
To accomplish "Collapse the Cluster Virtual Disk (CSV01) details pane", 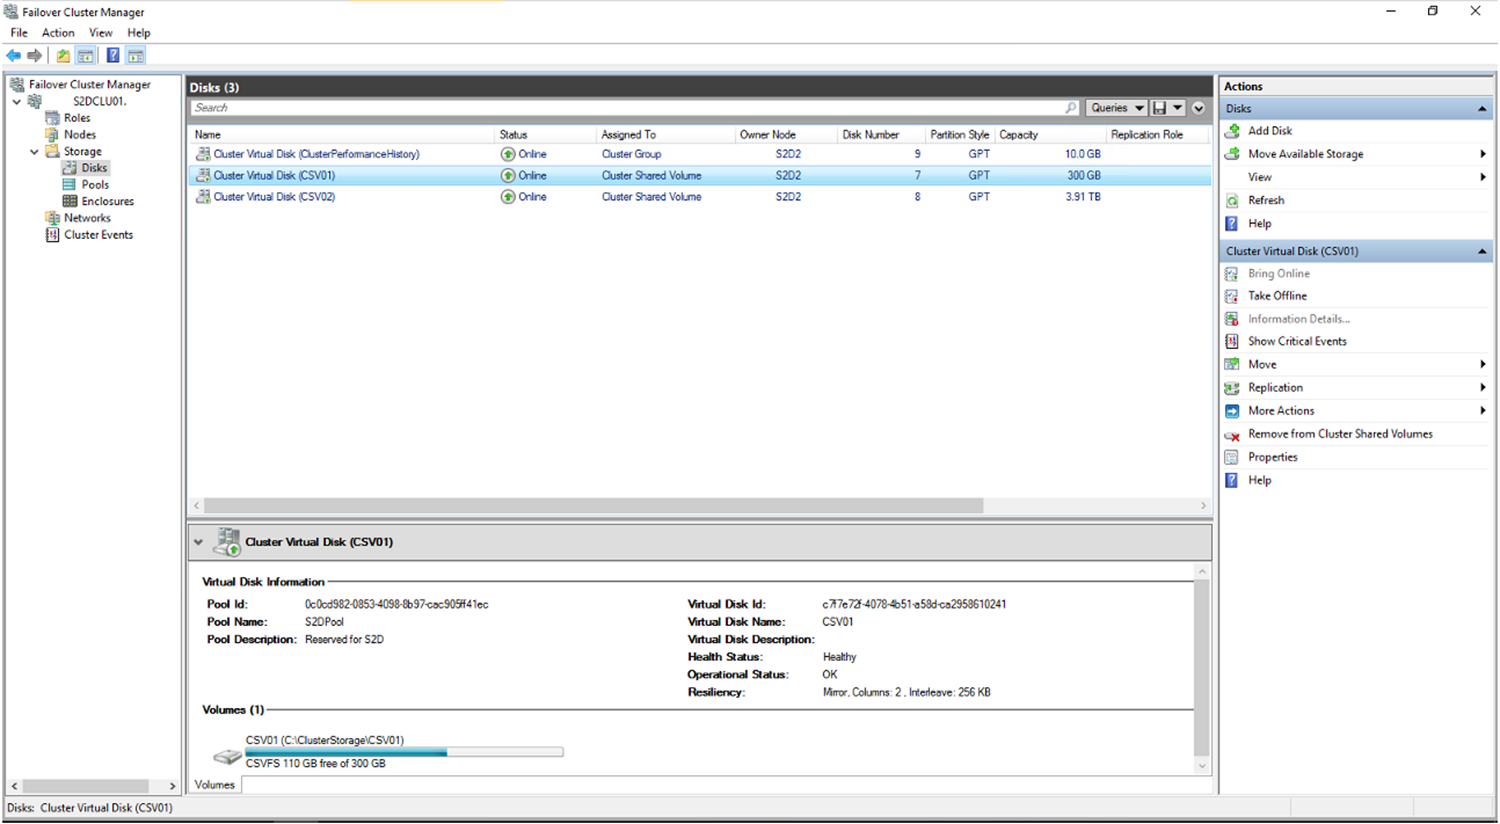I will [x=198, y=542].
